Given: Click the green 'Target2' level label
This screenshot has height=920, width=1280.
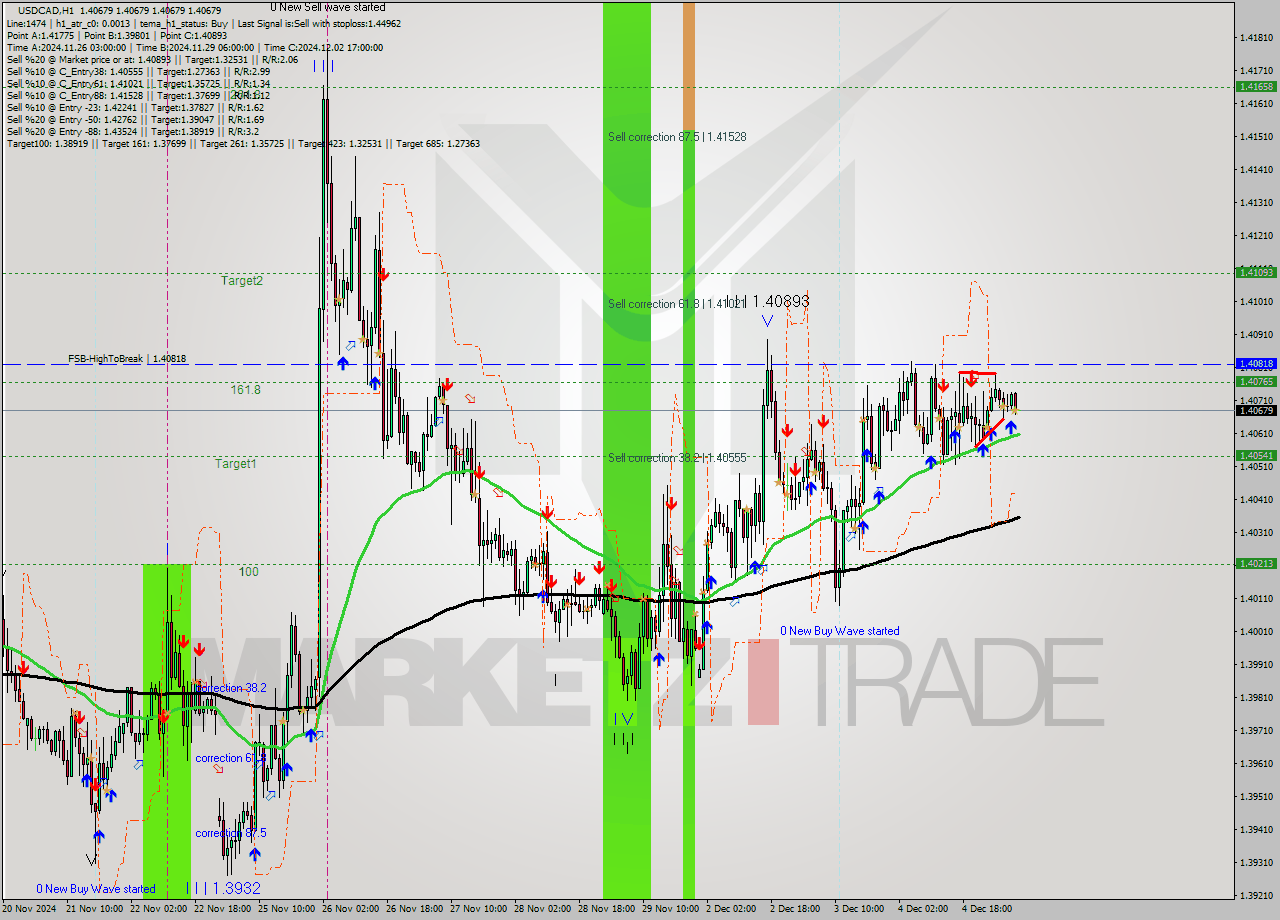Looking at the screenshot, I should (x=242, y=280).
